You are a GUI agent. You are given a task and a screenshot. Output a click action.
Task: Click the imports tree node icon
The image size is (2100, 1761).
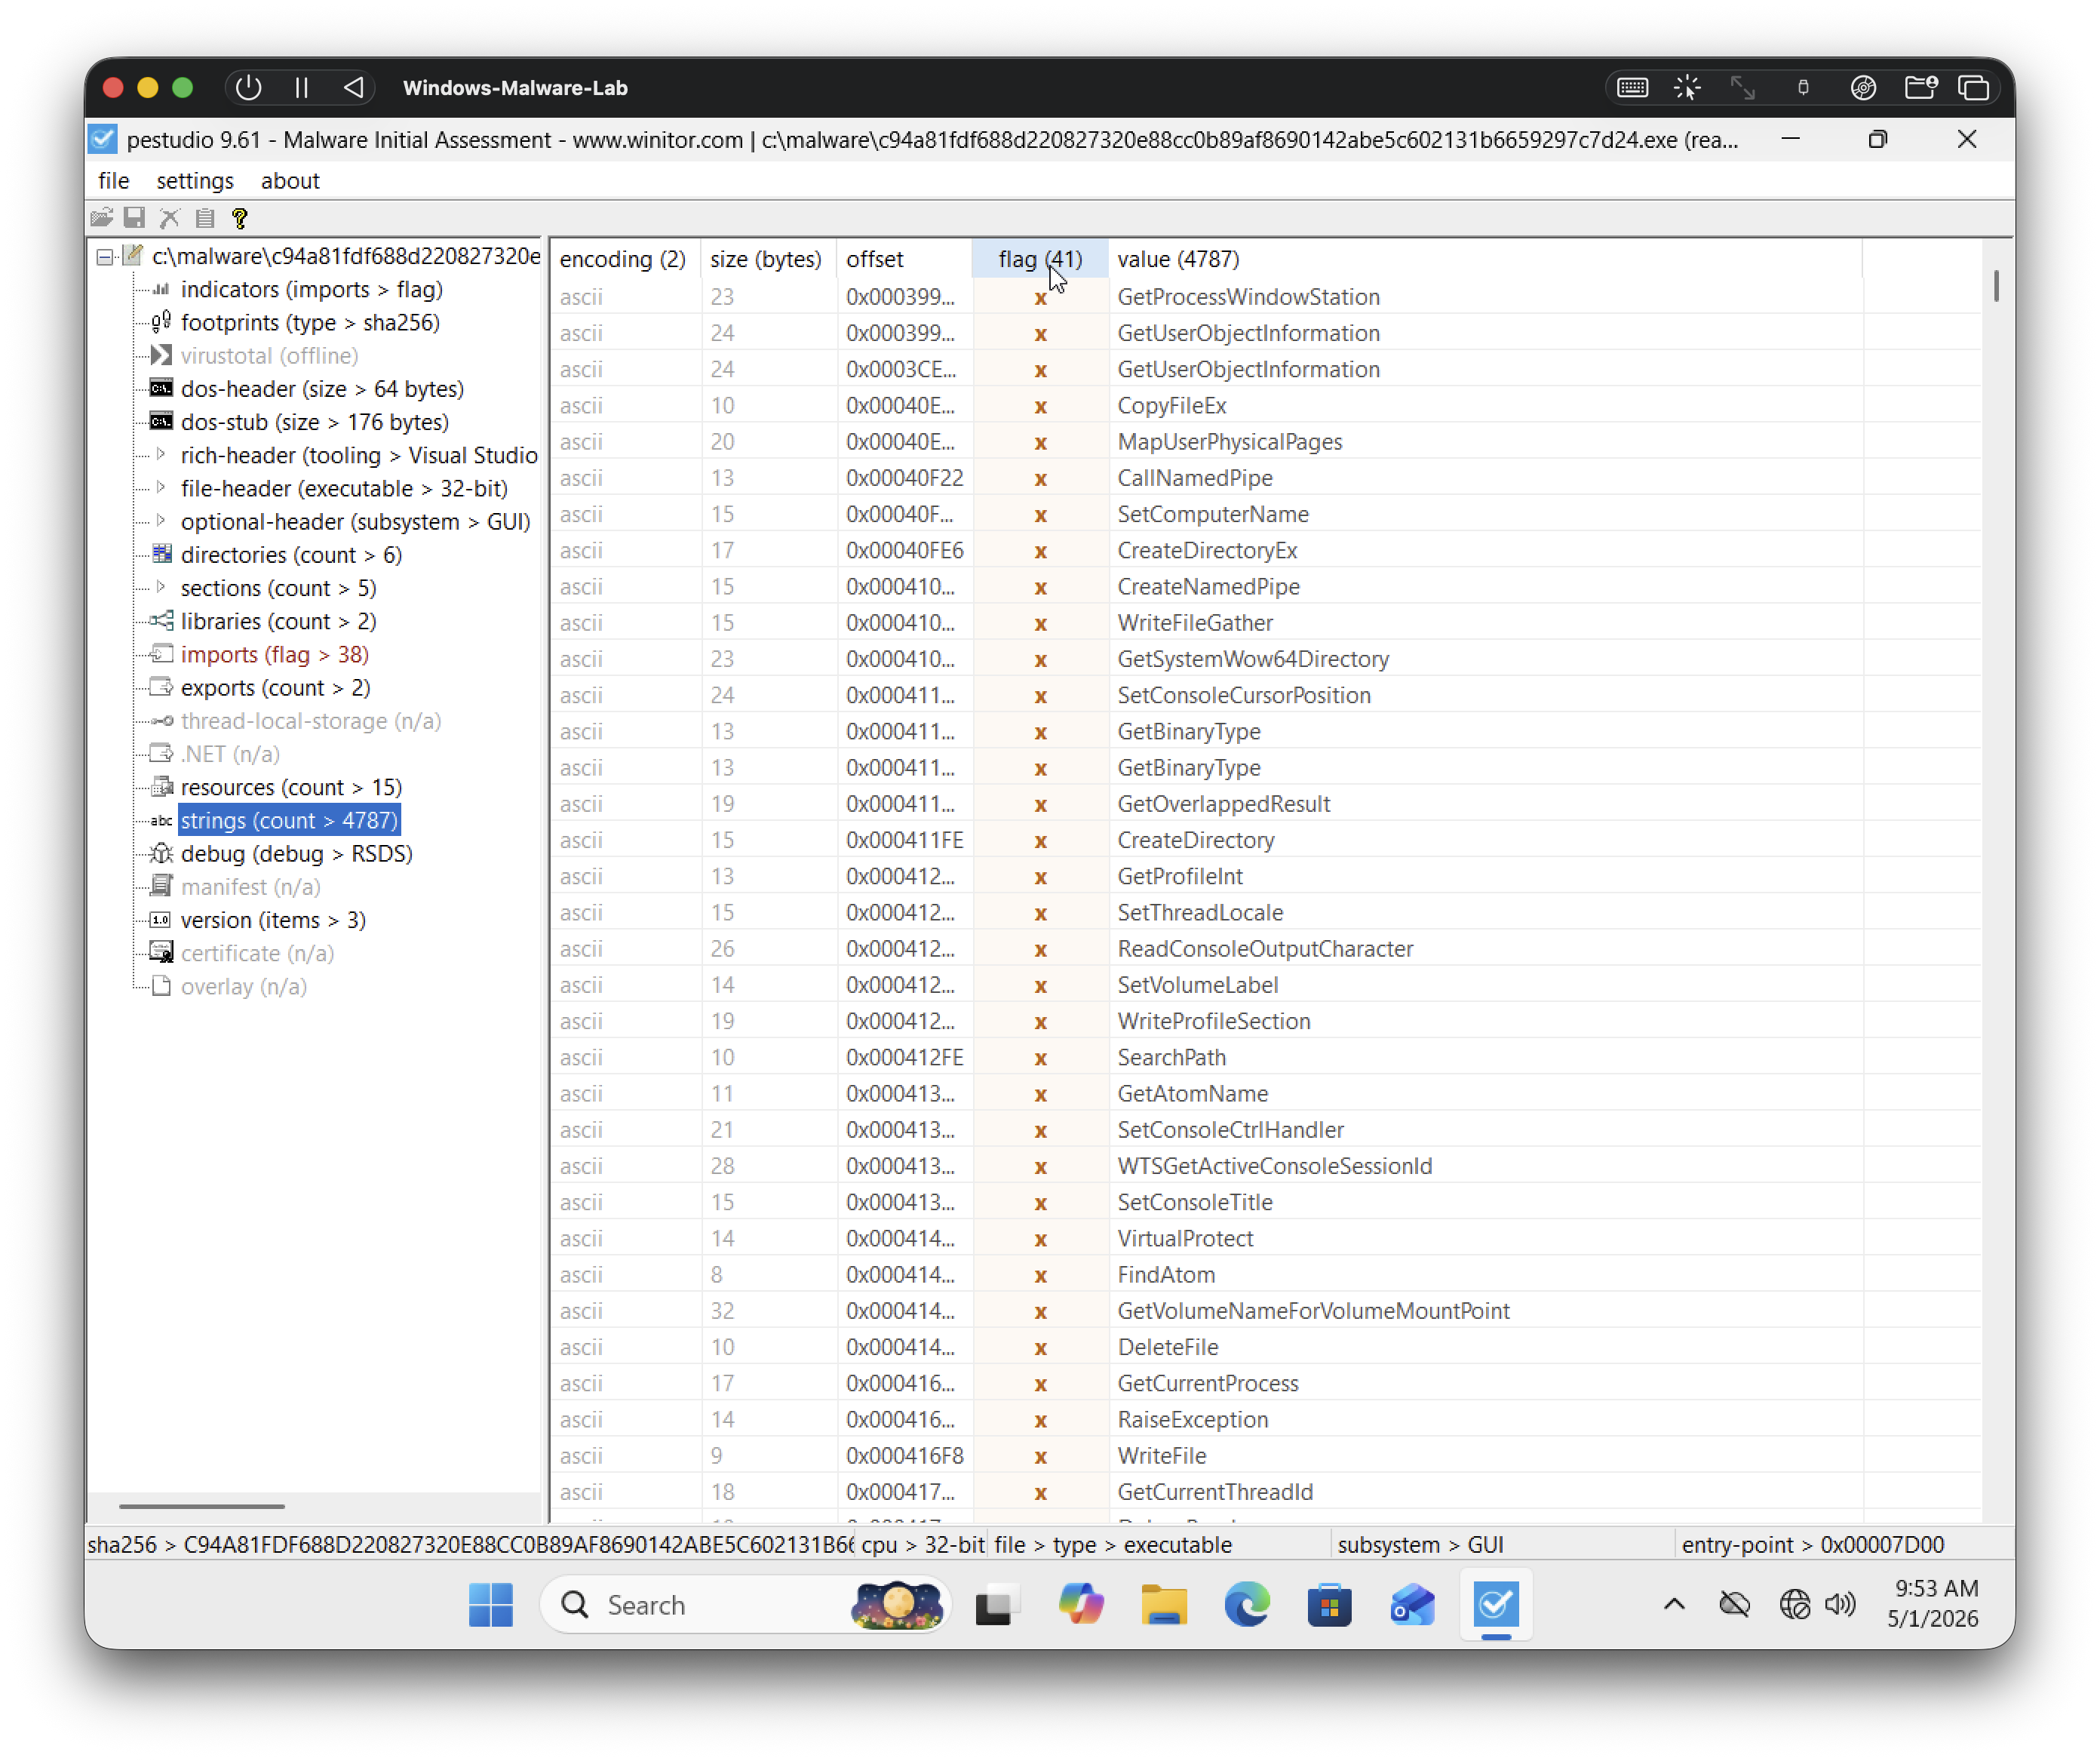pyautogui.click(x=161, y=654)
